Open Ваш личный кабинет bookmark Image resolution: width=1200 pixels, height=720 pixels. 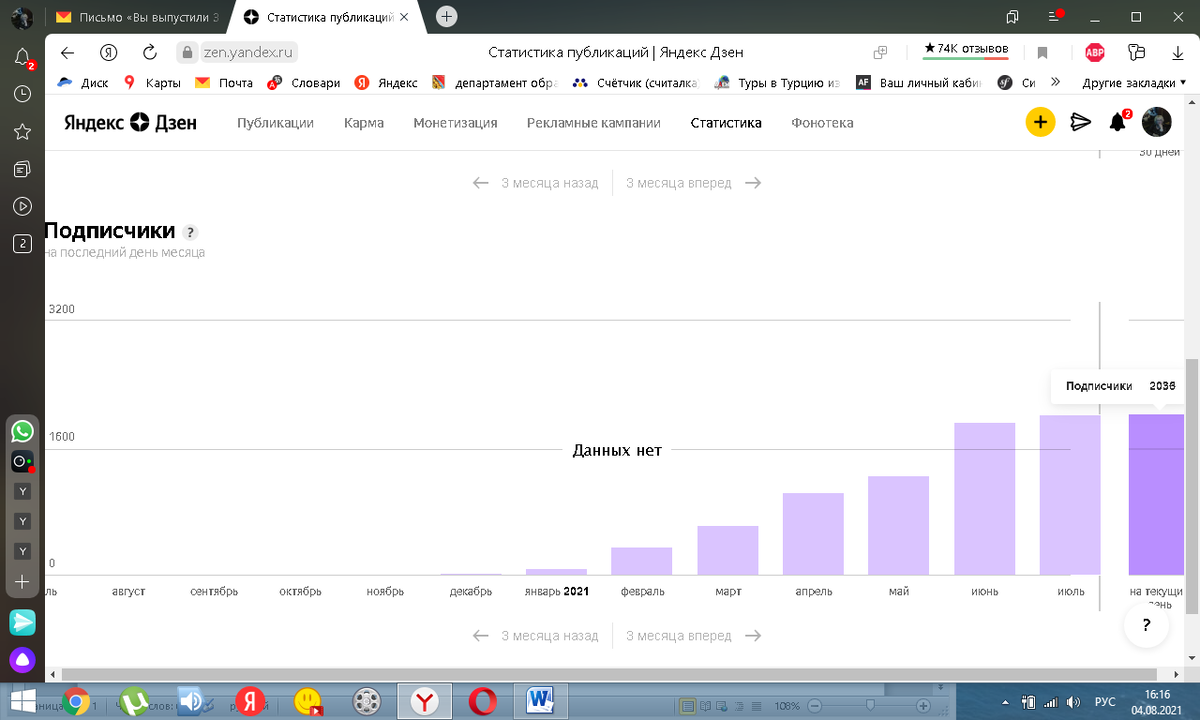point(919,83)
